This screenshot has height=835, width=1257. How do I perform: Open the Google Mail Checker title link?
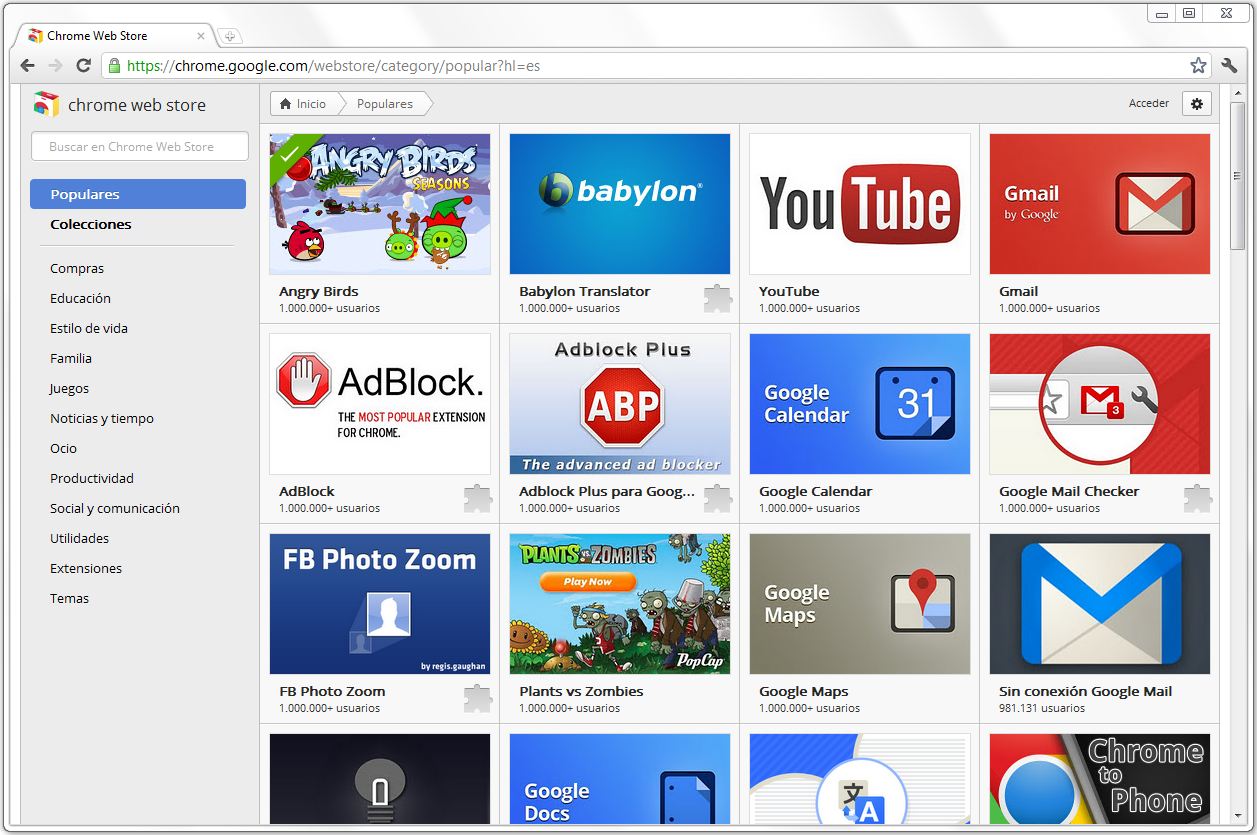click(x=1069, y=491)
